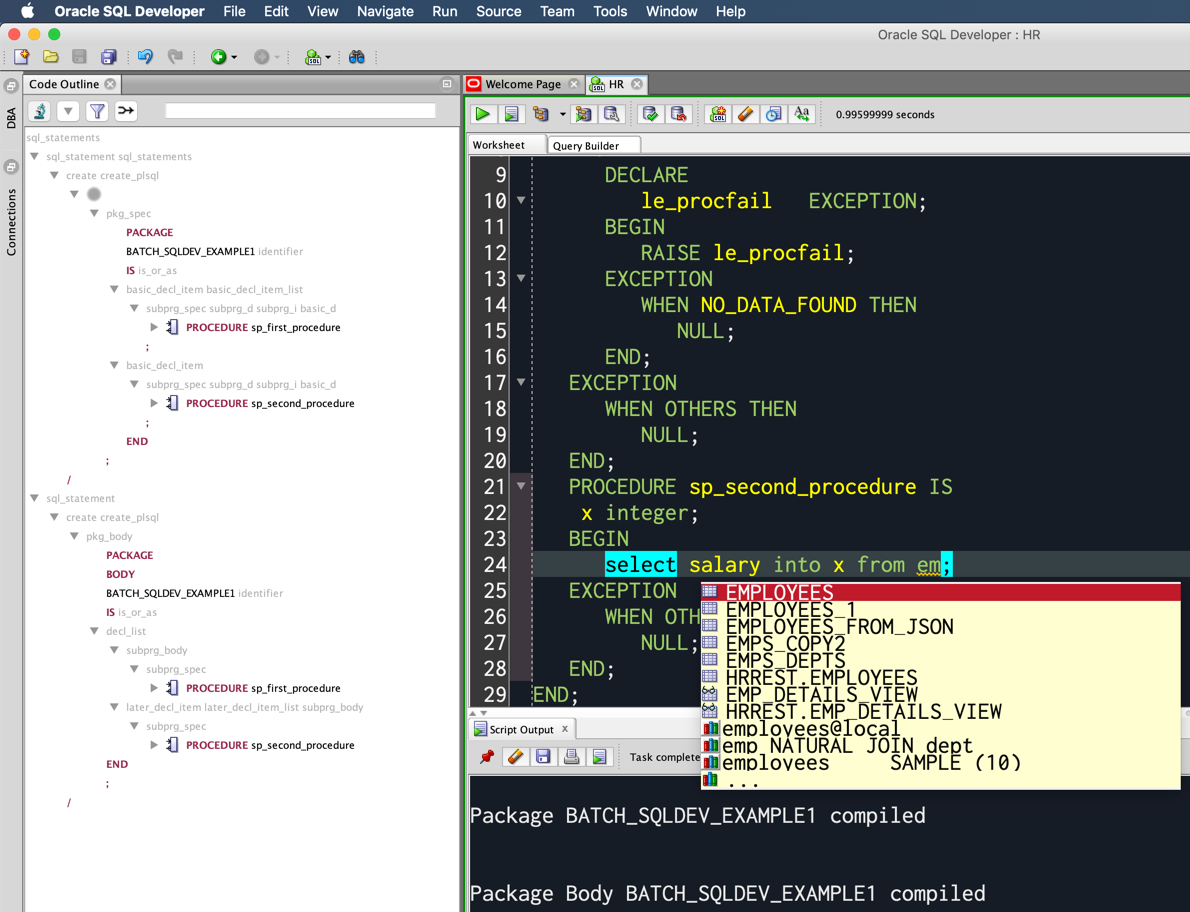Open the Apple menu
This screenshot has width=1190, height=912.
click(27, 11)
